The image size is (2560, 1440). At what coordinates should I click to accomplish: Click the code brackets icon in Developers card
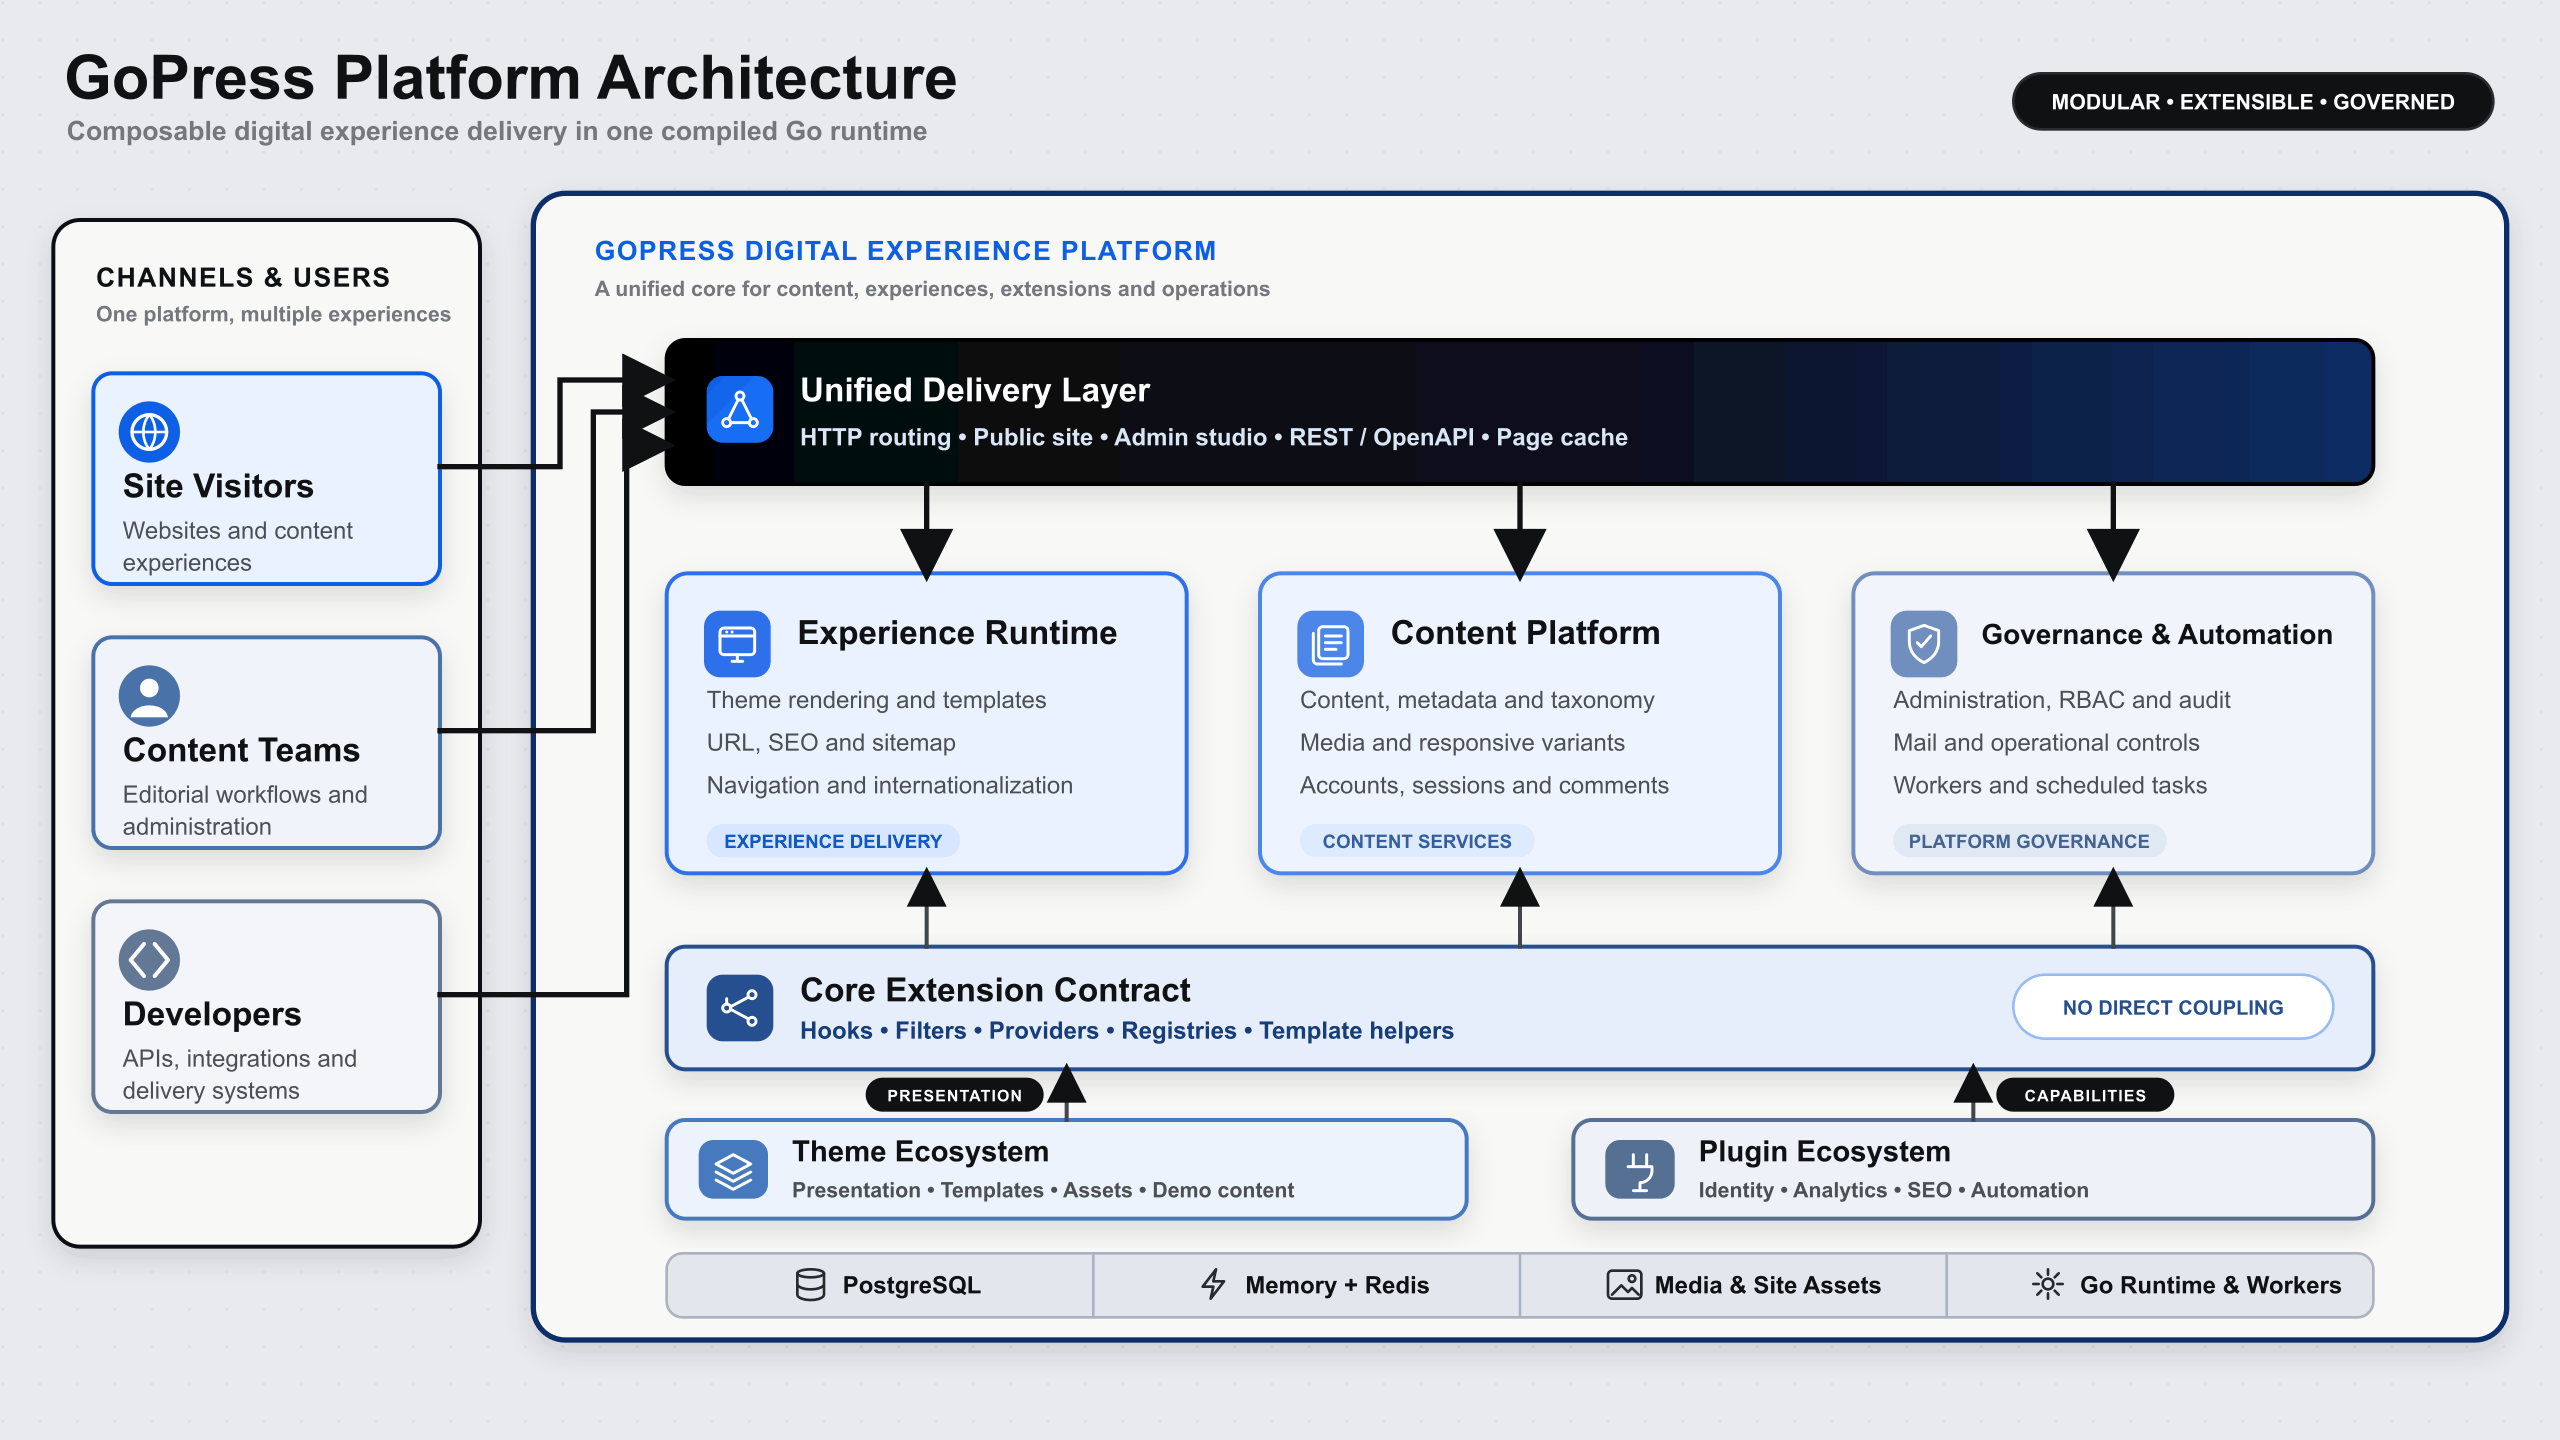coord(149,960)
